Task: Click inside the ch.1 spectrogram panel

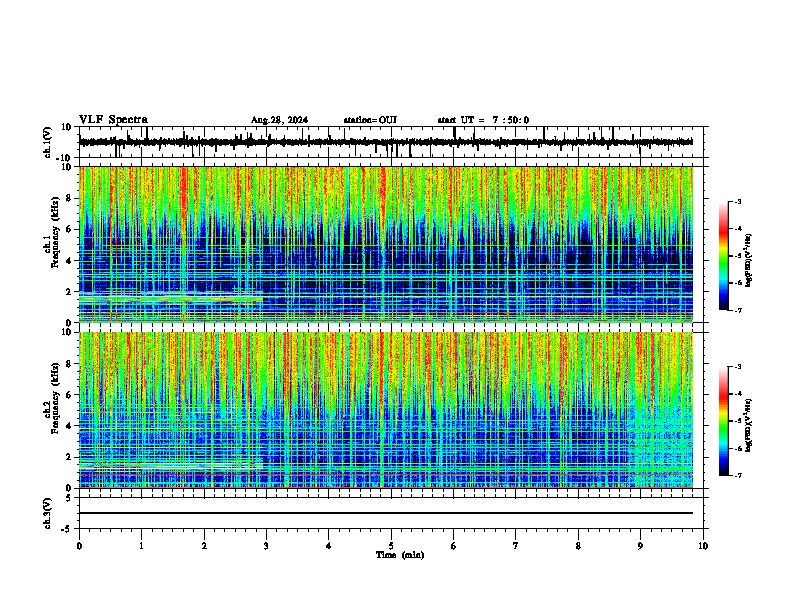Action: [386, 244]
